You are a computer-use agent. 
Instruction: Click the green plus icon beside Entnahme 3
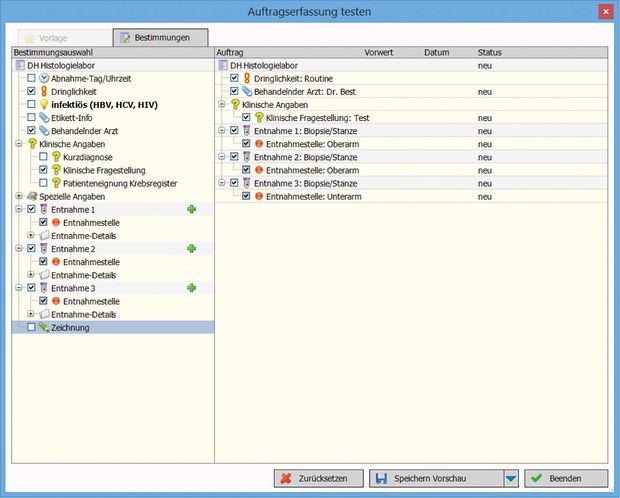coord(192,288)
